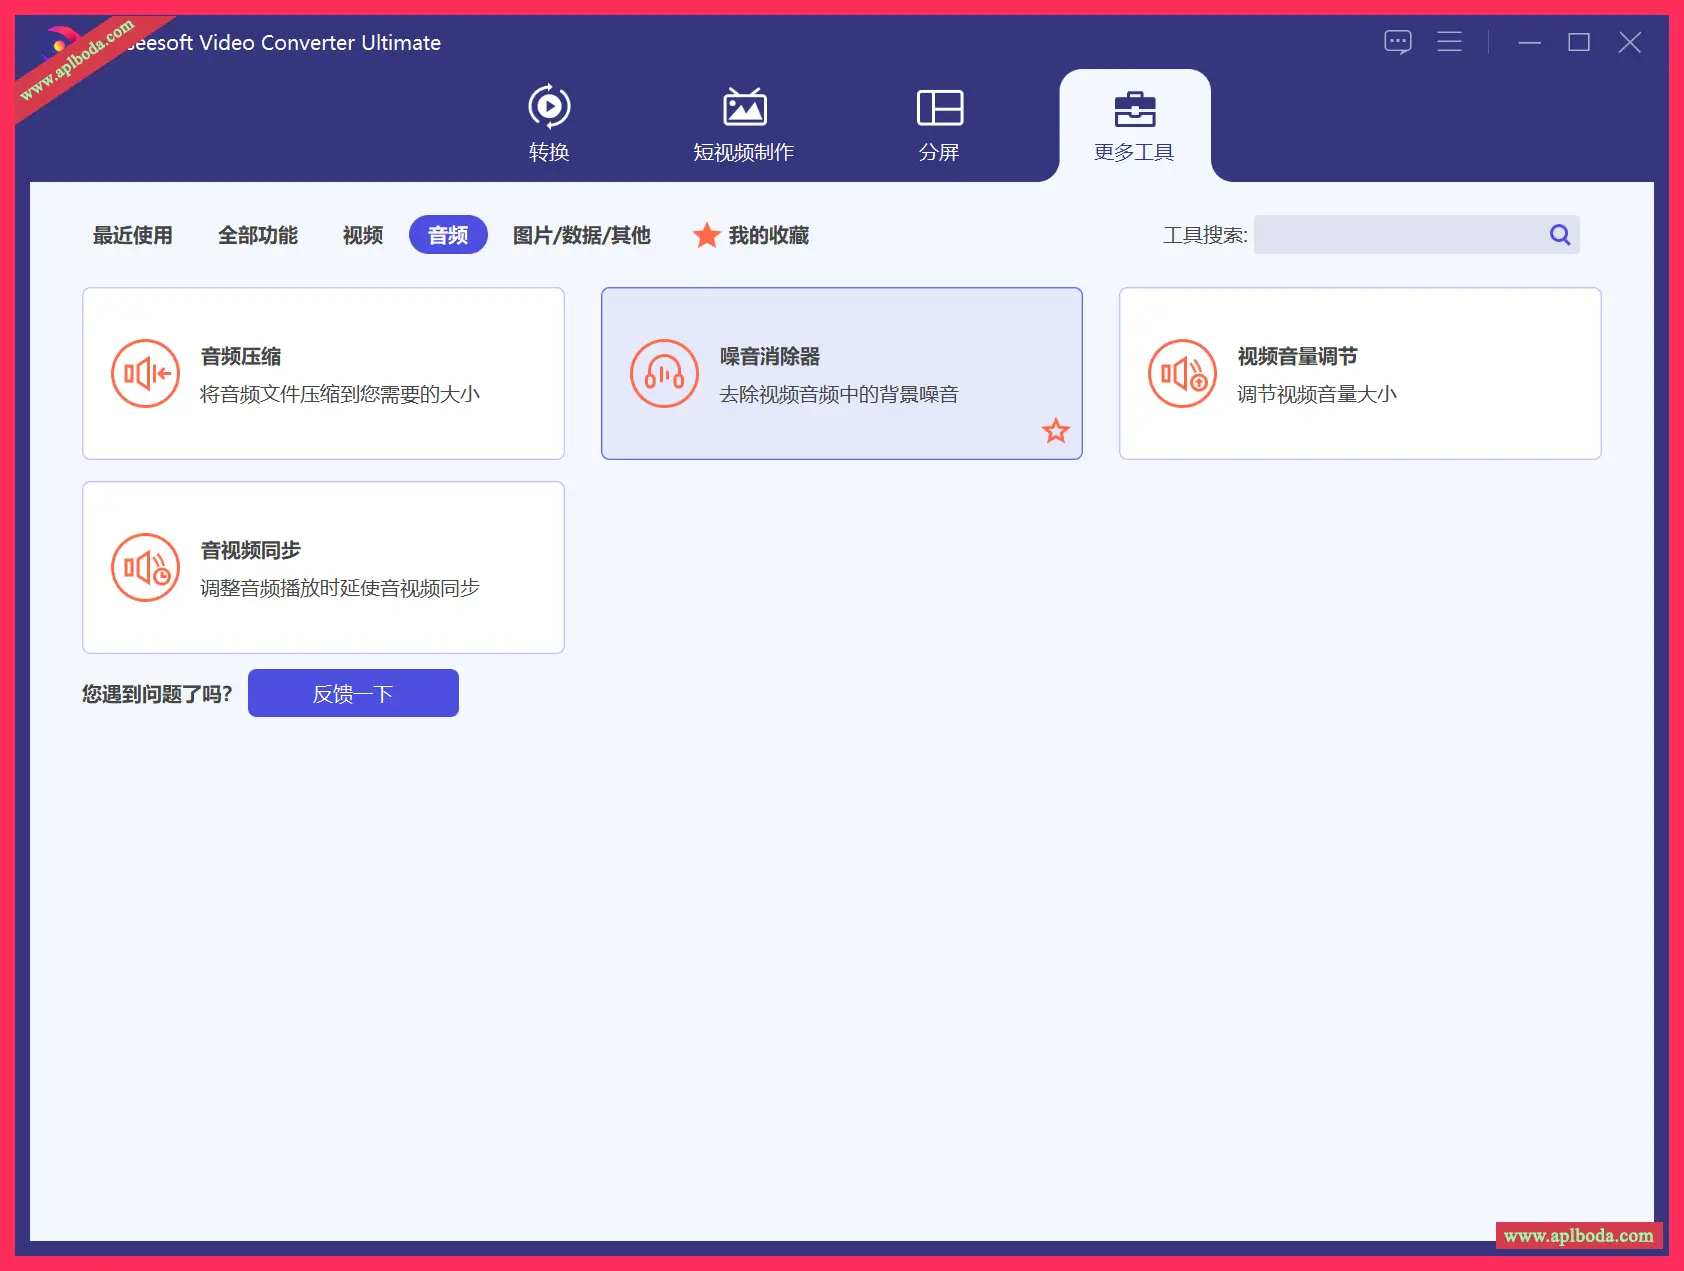The width and height of the screenshot is (1684, 1271).
Task: Click the 工具搜索 search input field
Action: 1399,235
